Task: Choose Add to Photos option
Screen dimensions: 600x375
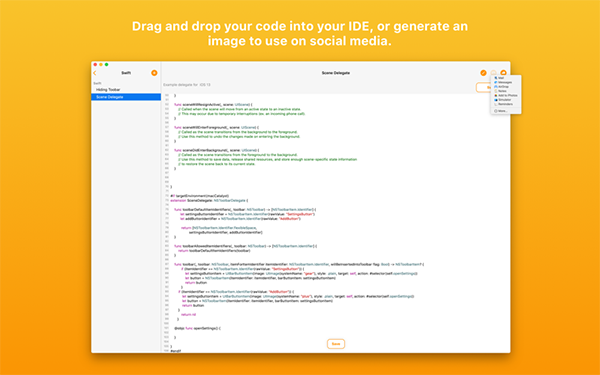Action: (x=505, y=95)
